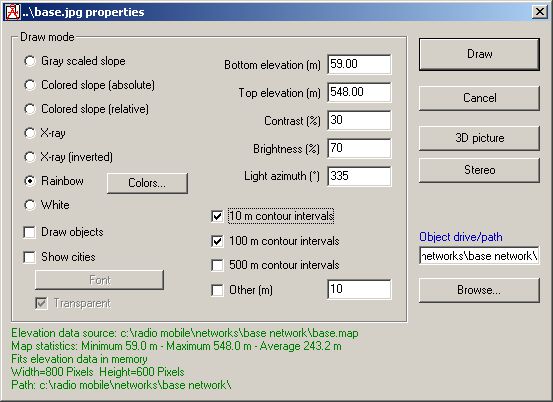Image resolution: width=553 pixels, height=402 pixels.
Task: Check the Other (m) contour option
Action: (217, 290)
